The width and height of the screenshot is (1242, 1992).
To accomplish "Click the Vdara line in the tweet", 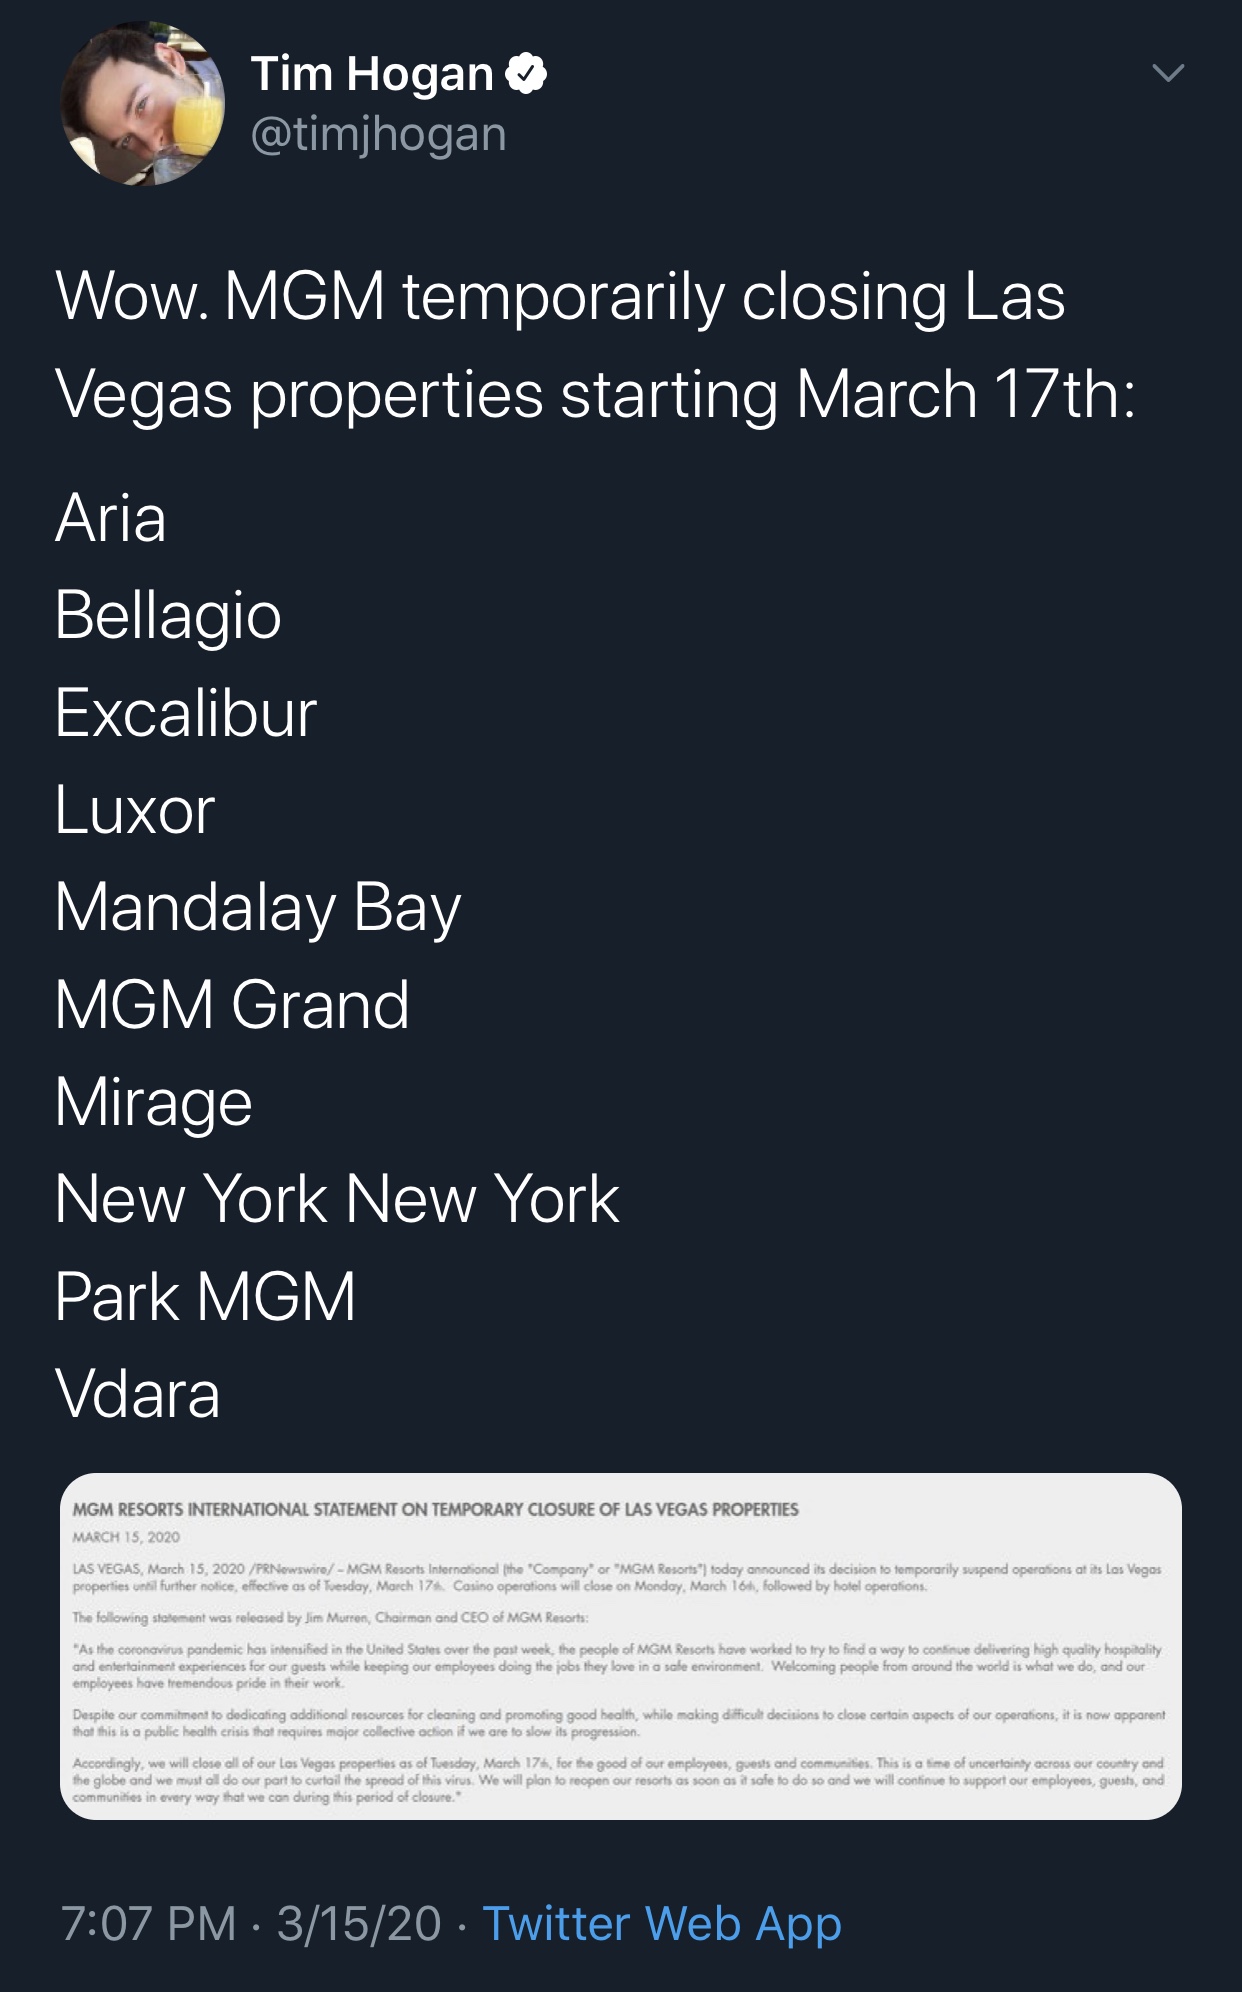I will (x=138, y=1393).
